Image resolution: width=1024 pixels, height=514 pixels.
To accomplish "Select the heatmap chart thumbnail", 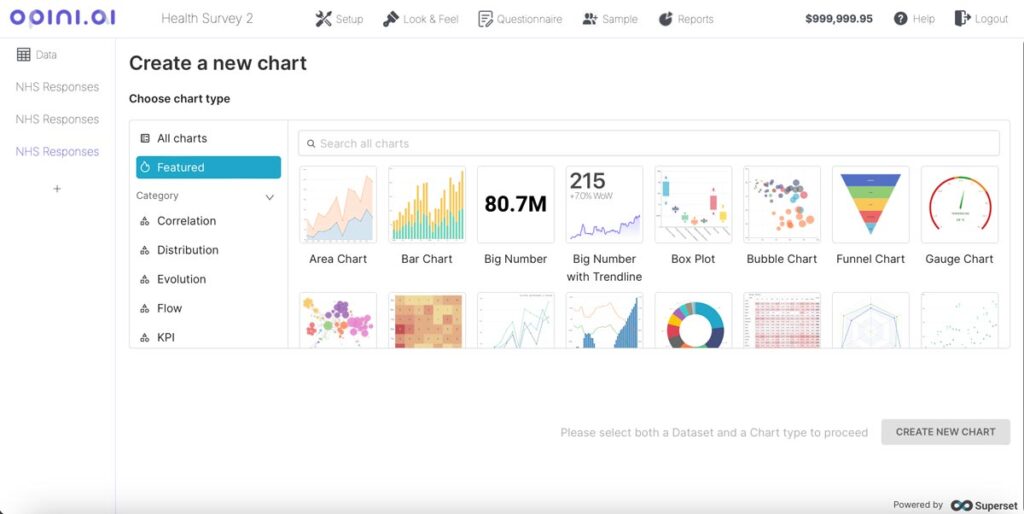I will (427, 320).
